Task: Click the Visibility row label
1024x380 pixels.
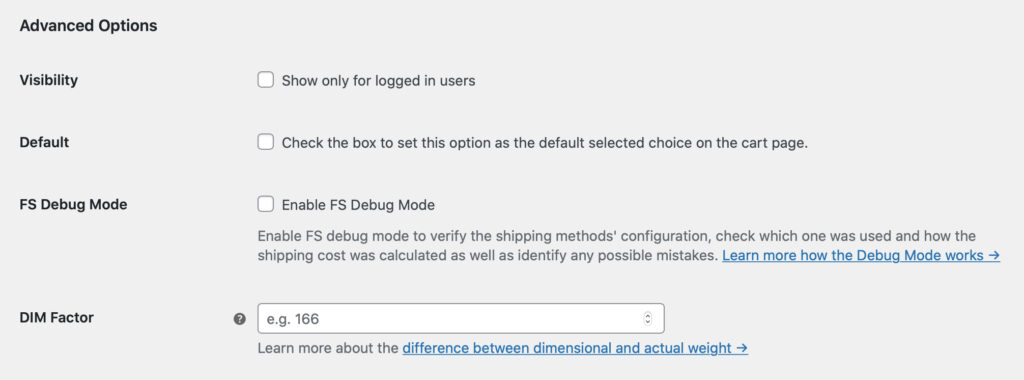Action: (x=48, y=80)
